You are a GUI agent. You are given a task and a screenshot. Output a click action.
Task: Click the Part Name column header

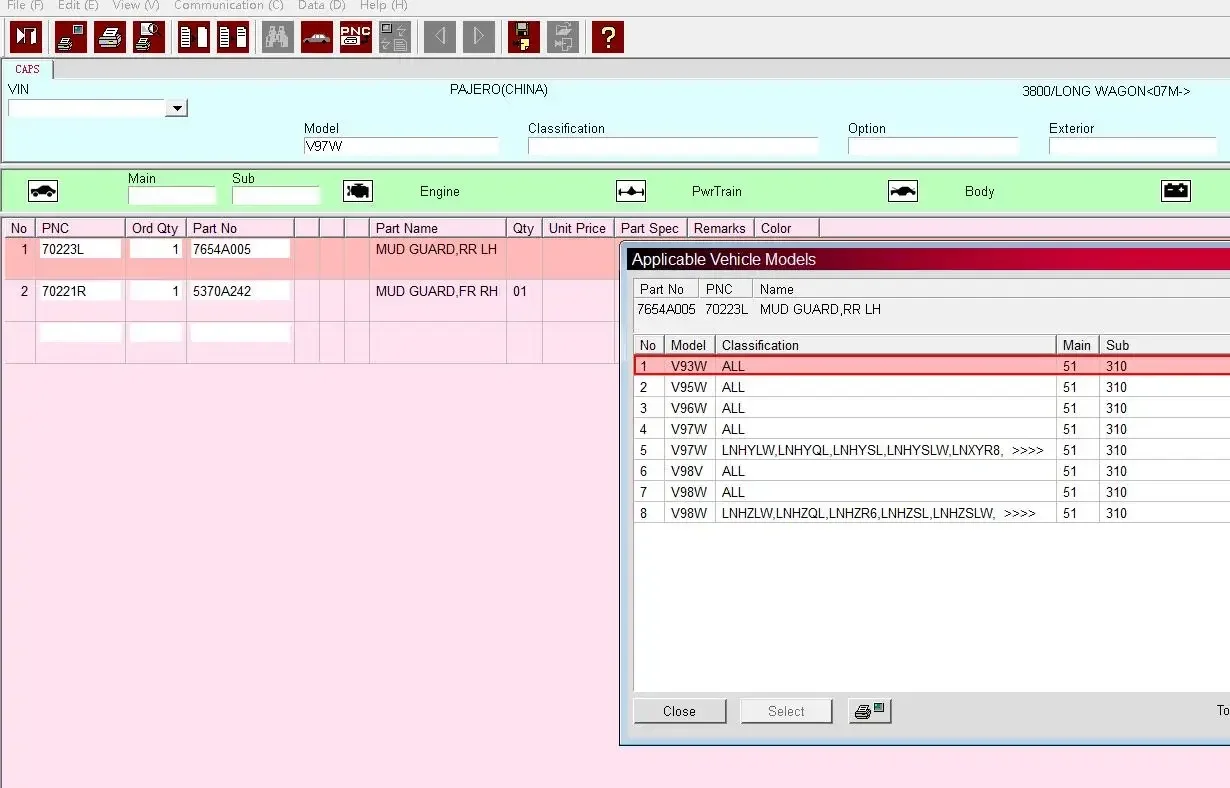438,228
